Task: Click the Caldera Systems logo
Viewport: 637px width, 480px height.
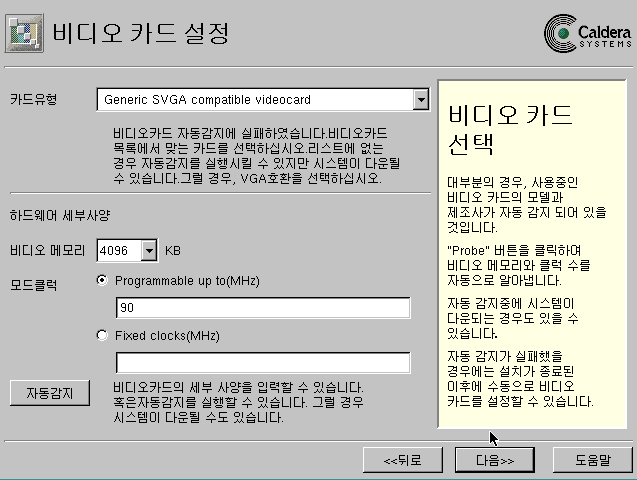Action: click(x=588, y=33)
